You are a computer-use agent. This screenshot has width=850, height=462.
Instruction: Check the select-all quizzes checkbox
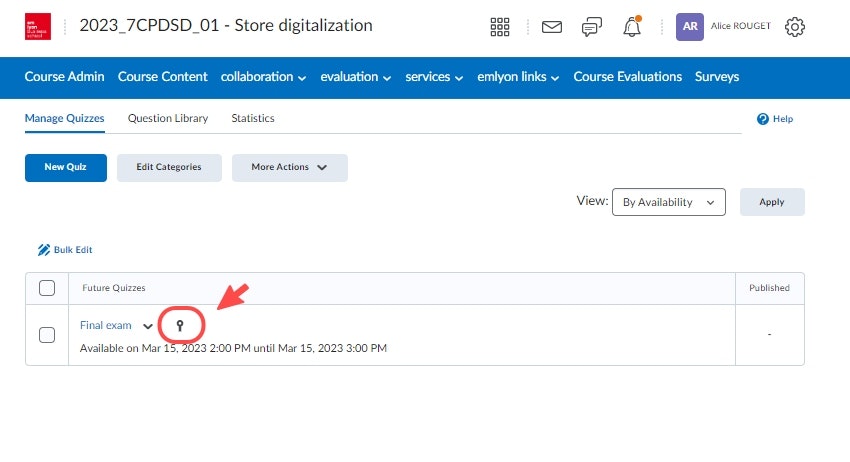pos(47,288)
